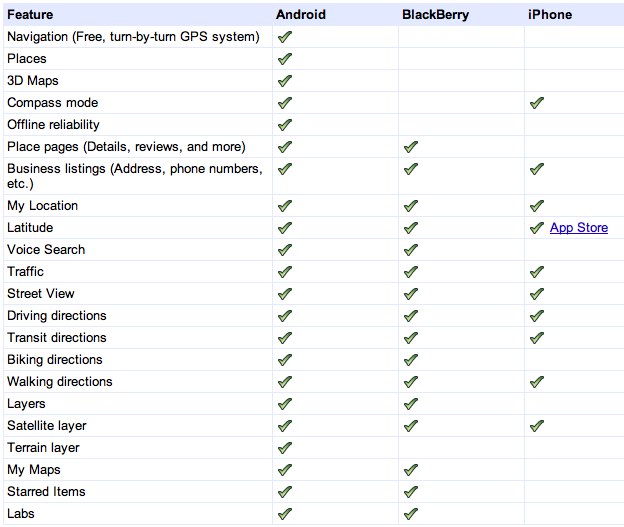
Task: Click the iPhone checkmark for Walking directions
Action: tap(537, 382)
